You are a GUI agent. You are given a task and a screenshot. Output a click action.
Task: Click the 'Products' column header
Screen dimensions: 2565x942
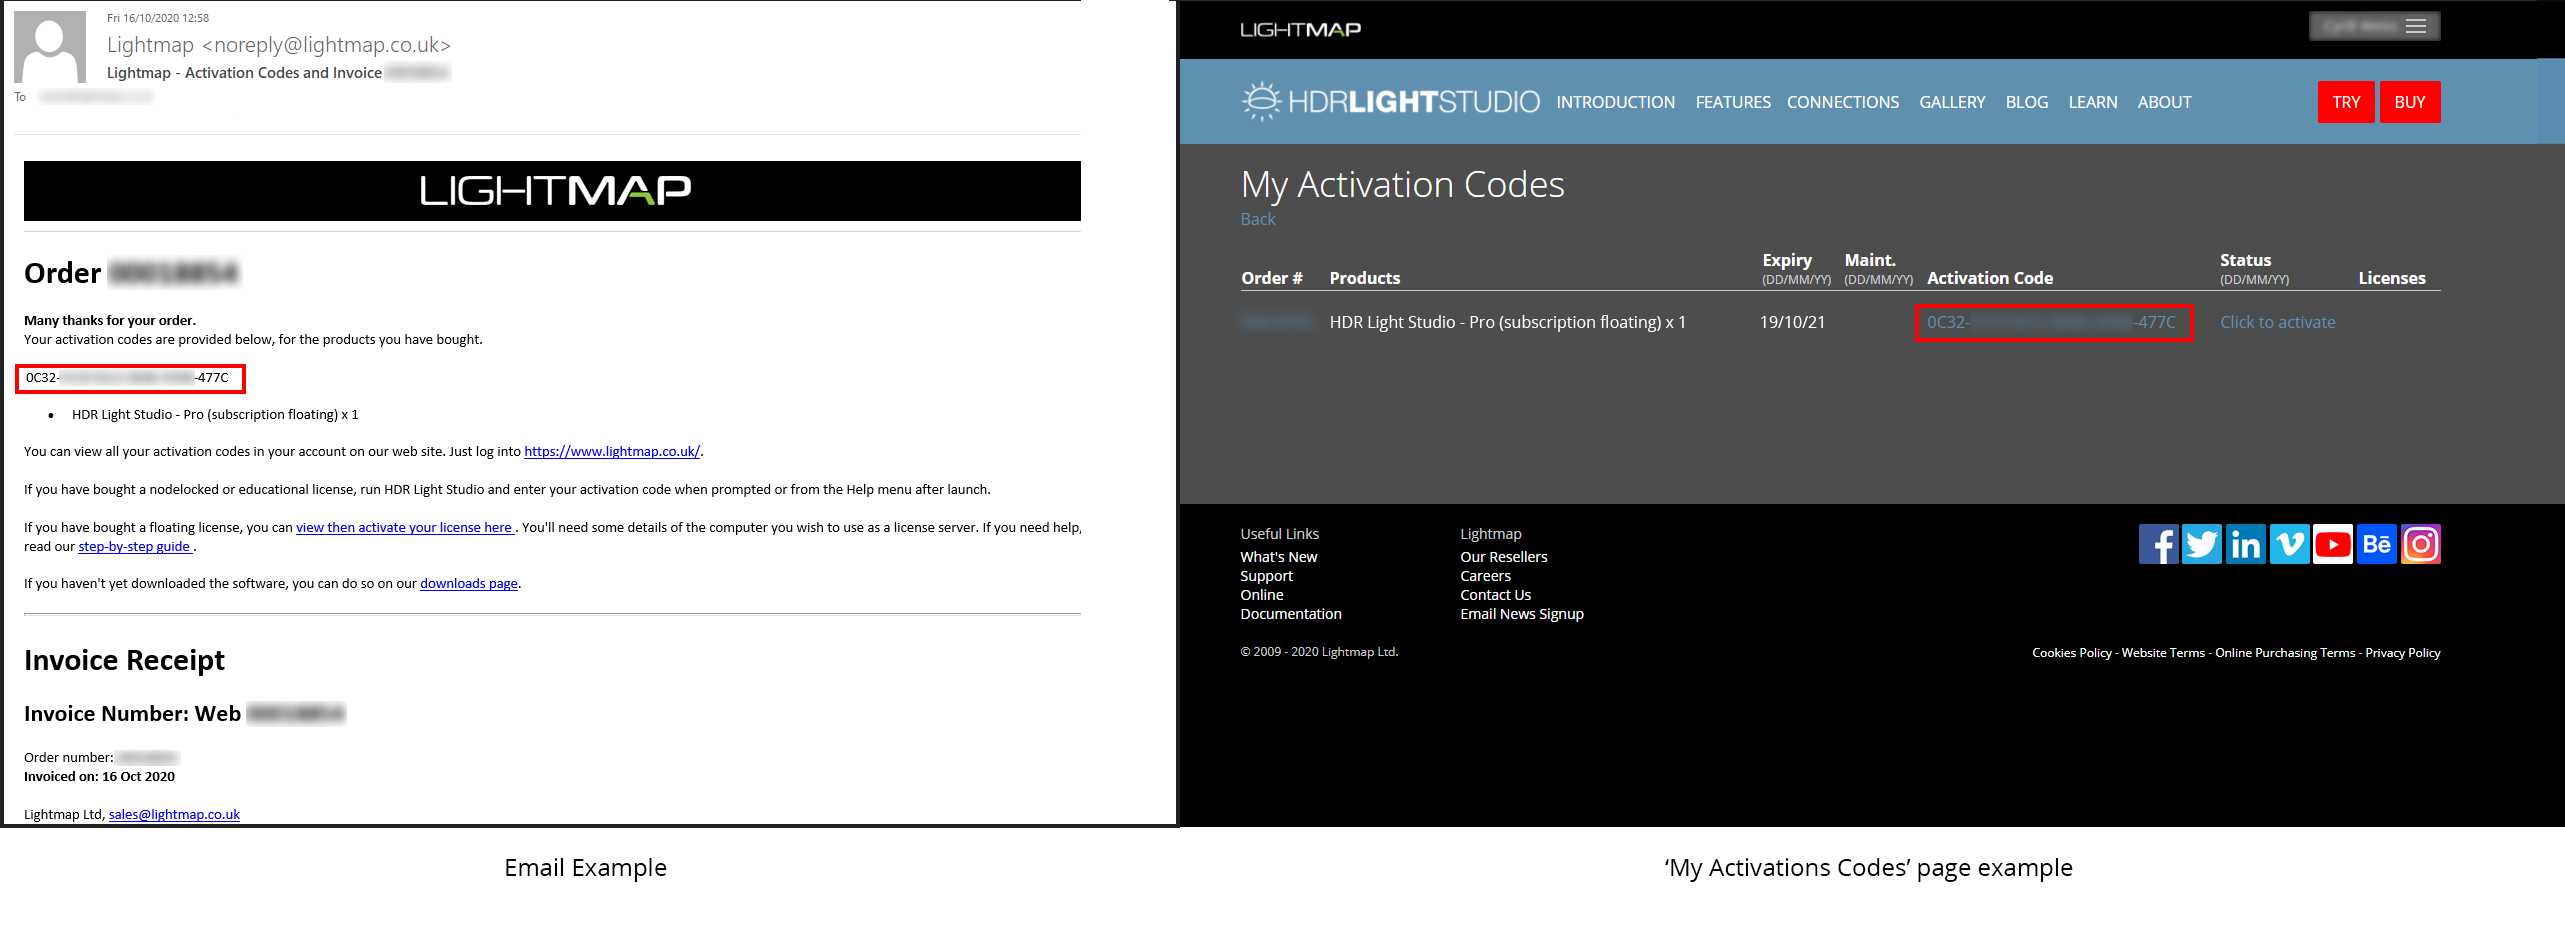[1364, 278]
